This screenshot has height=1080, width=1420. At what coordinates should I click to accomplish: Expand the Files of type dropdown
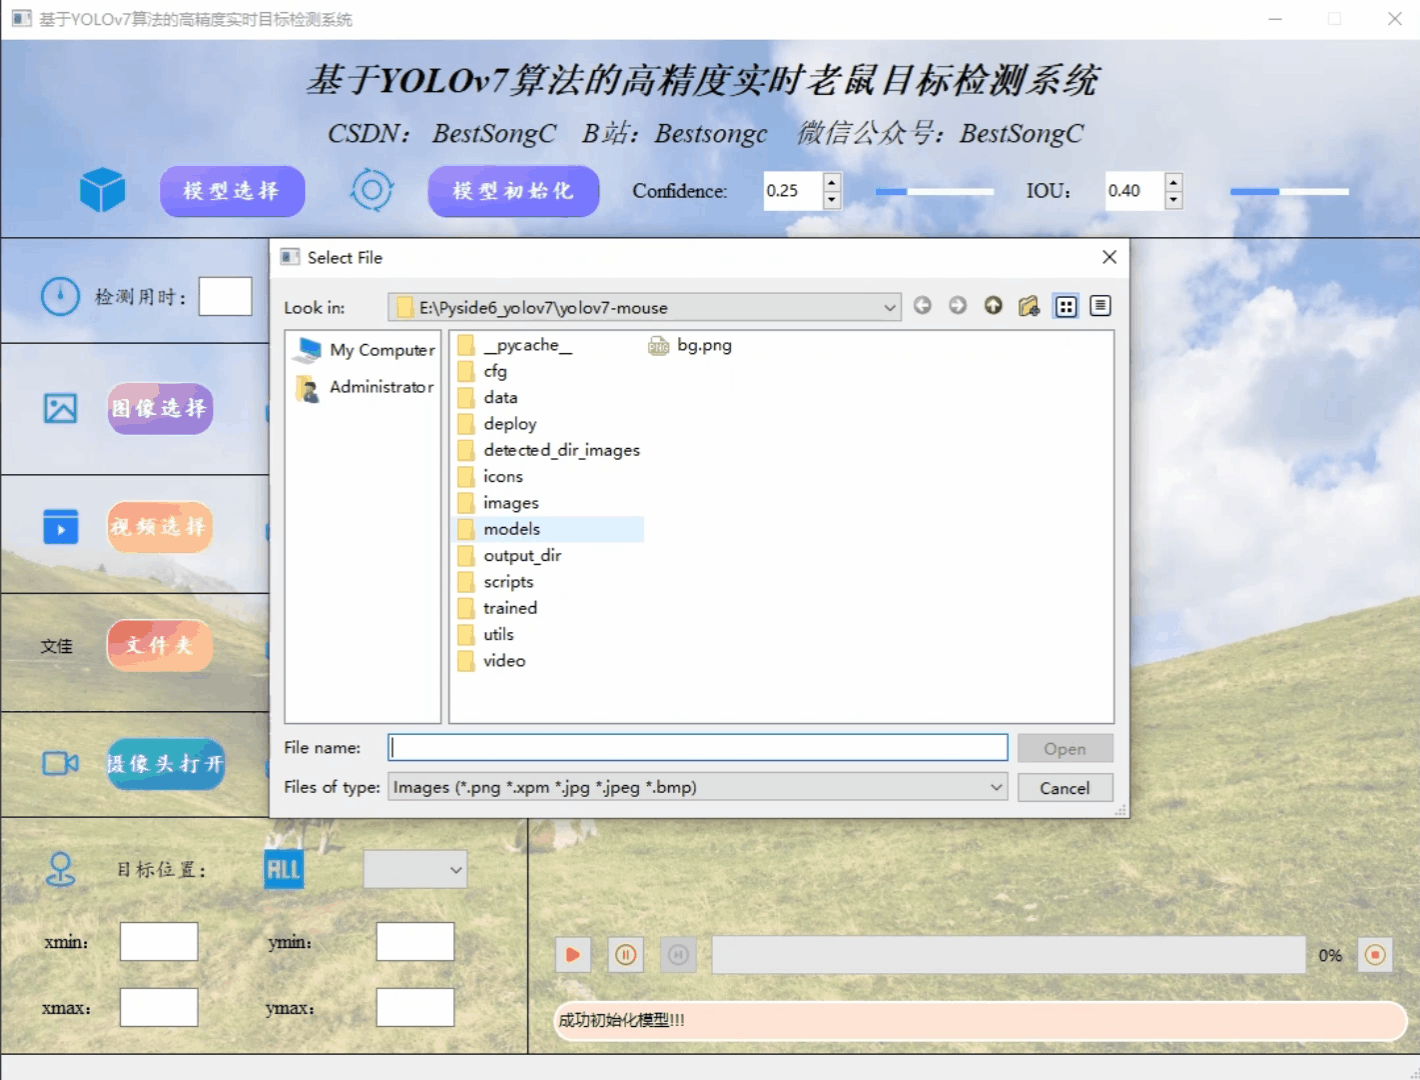tap(996, 787)
